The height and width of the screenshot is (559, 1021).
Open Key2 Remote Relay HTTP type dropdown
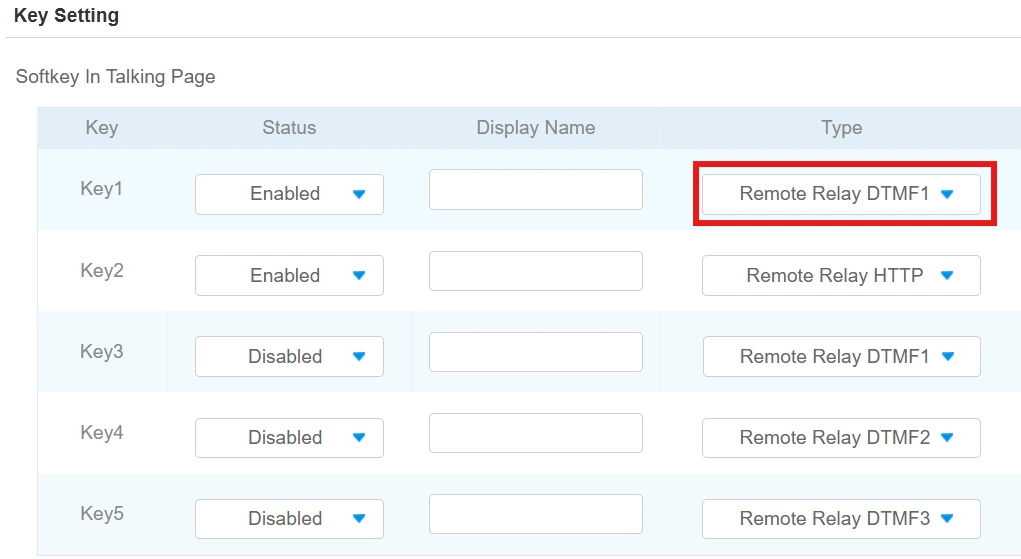pos(841,275)
